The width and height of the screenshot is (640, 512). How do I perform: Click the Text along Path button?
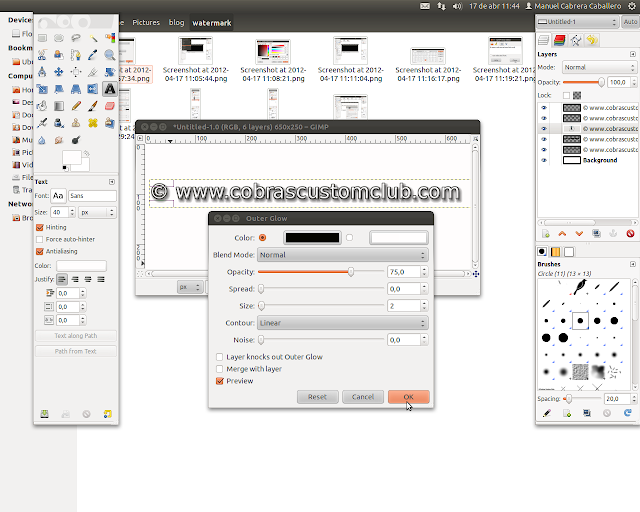[76, 336]
